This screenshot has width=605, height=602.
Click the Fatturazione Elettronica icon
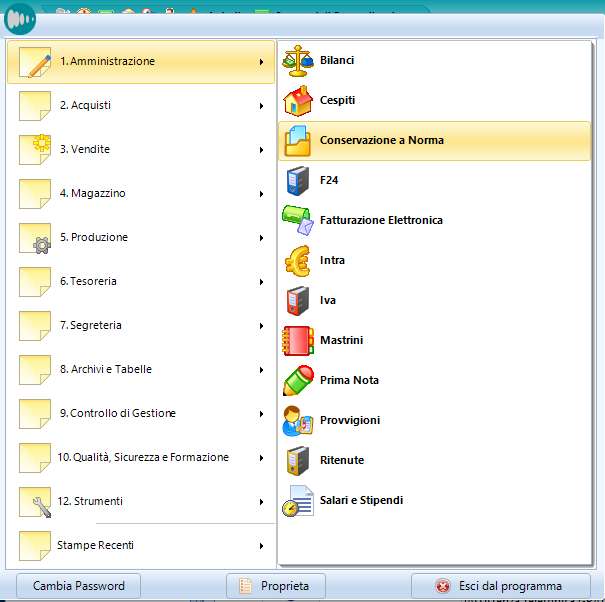tap(298, 221)
